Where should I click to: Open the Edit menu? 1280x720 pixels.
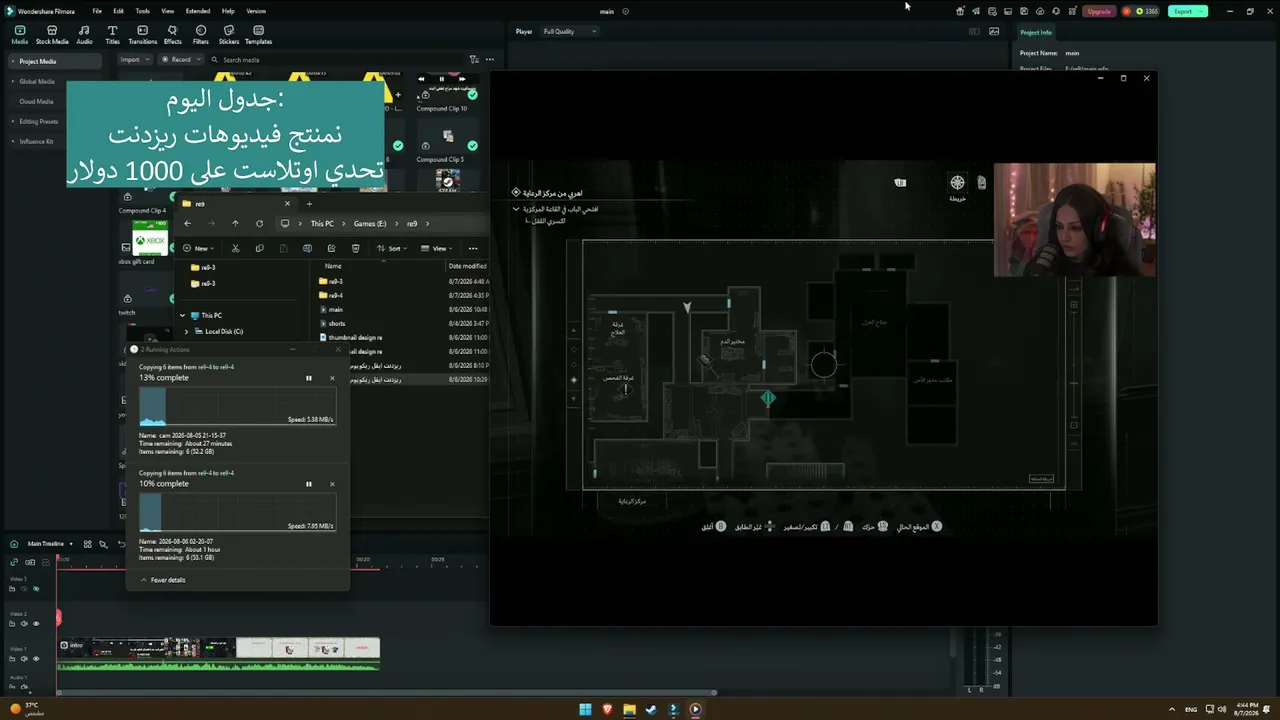118,11
